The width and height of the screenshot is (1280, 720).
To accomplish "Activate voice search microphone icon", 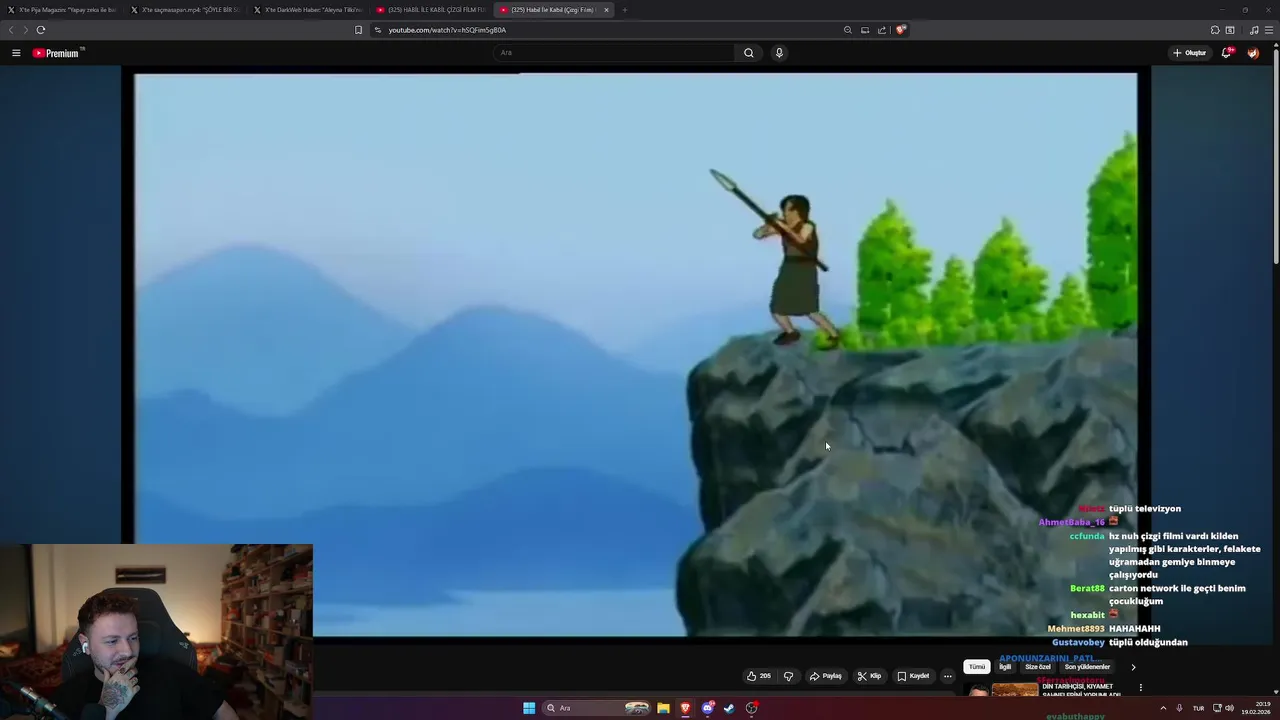I will click(779, 53).
